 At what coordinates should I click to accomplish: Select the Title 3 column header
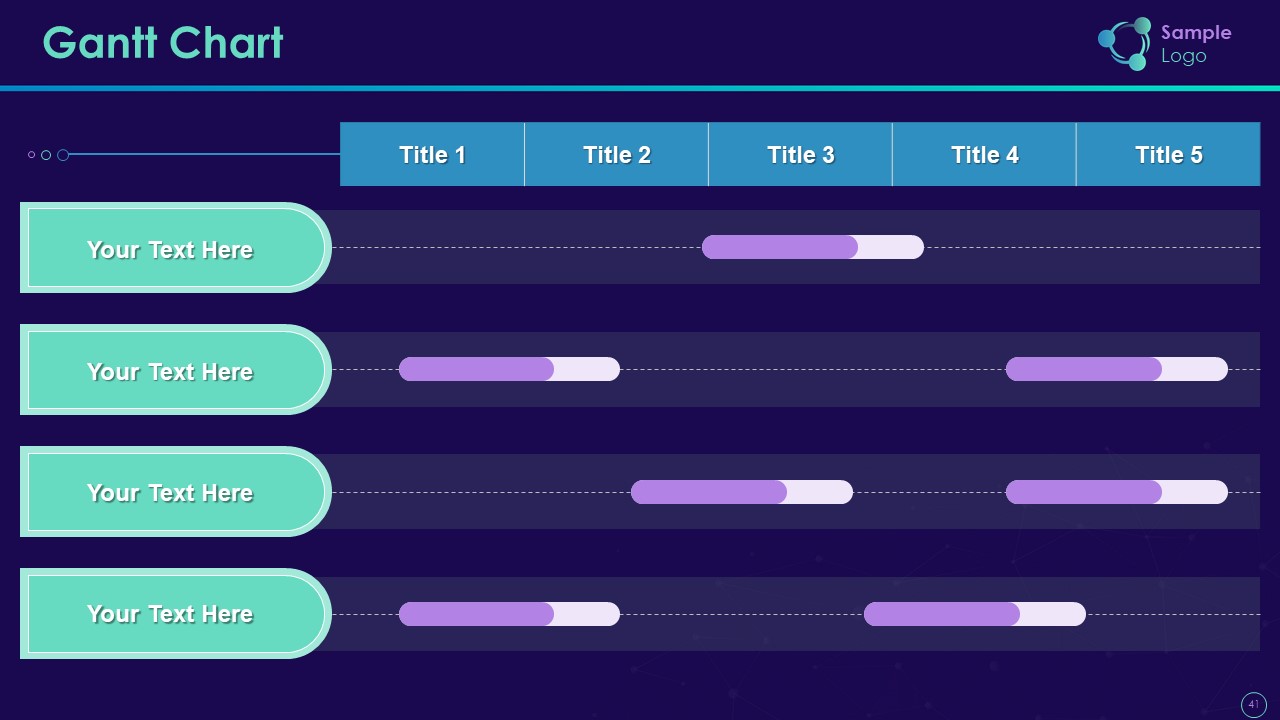(x=800, y=154)
